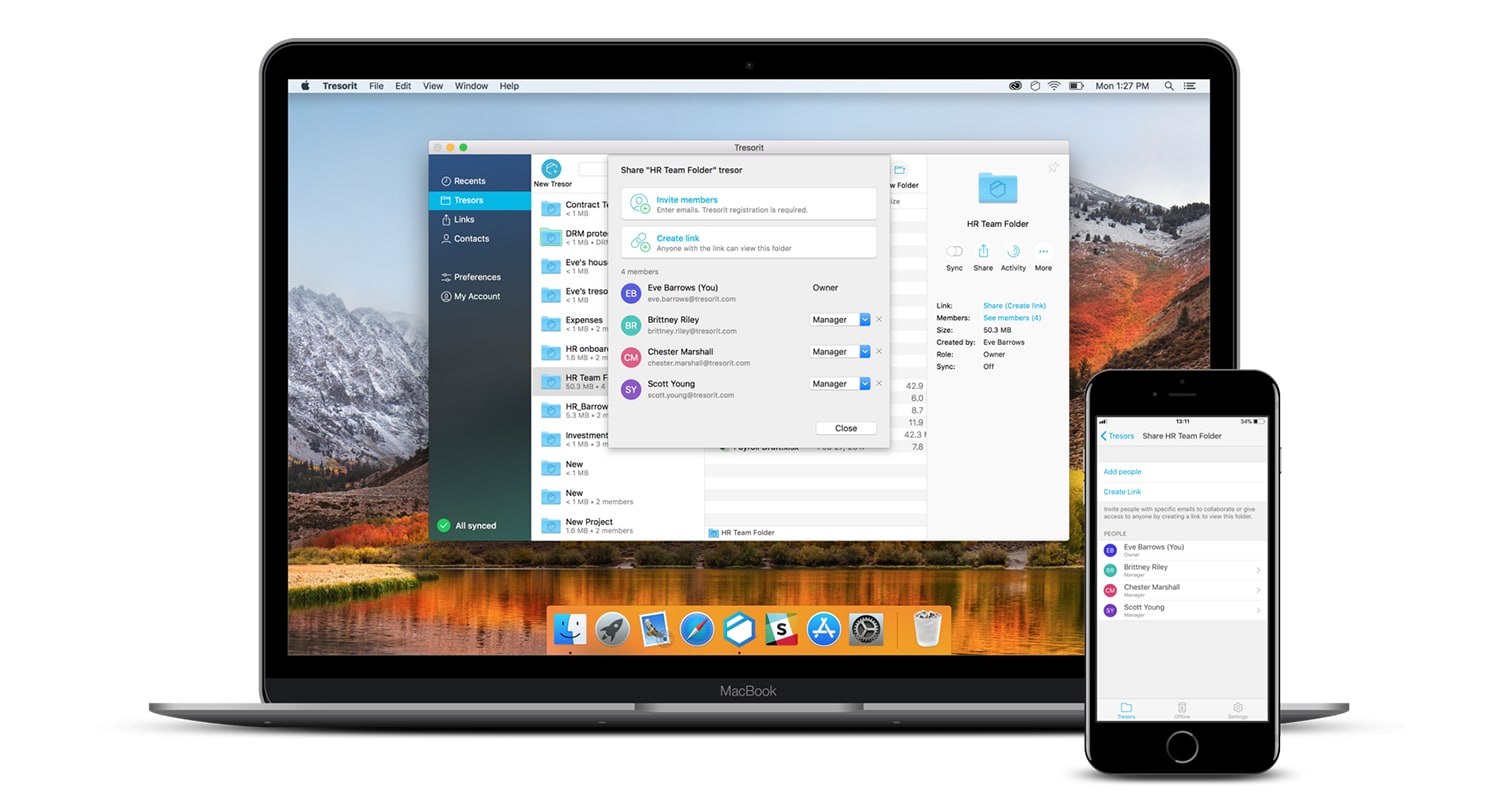
Task: Open Scott Young's Manager role dropdown
Action: tap(840, 384)
